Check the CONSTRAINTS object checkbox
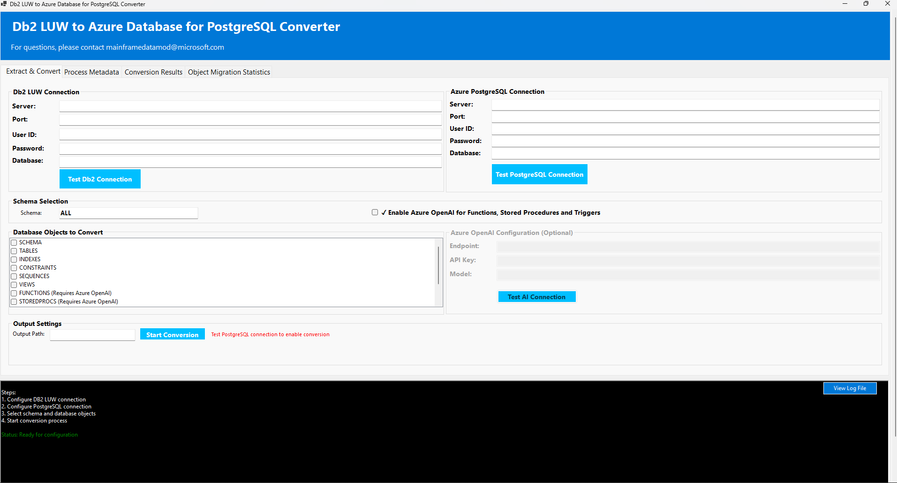 14,268
